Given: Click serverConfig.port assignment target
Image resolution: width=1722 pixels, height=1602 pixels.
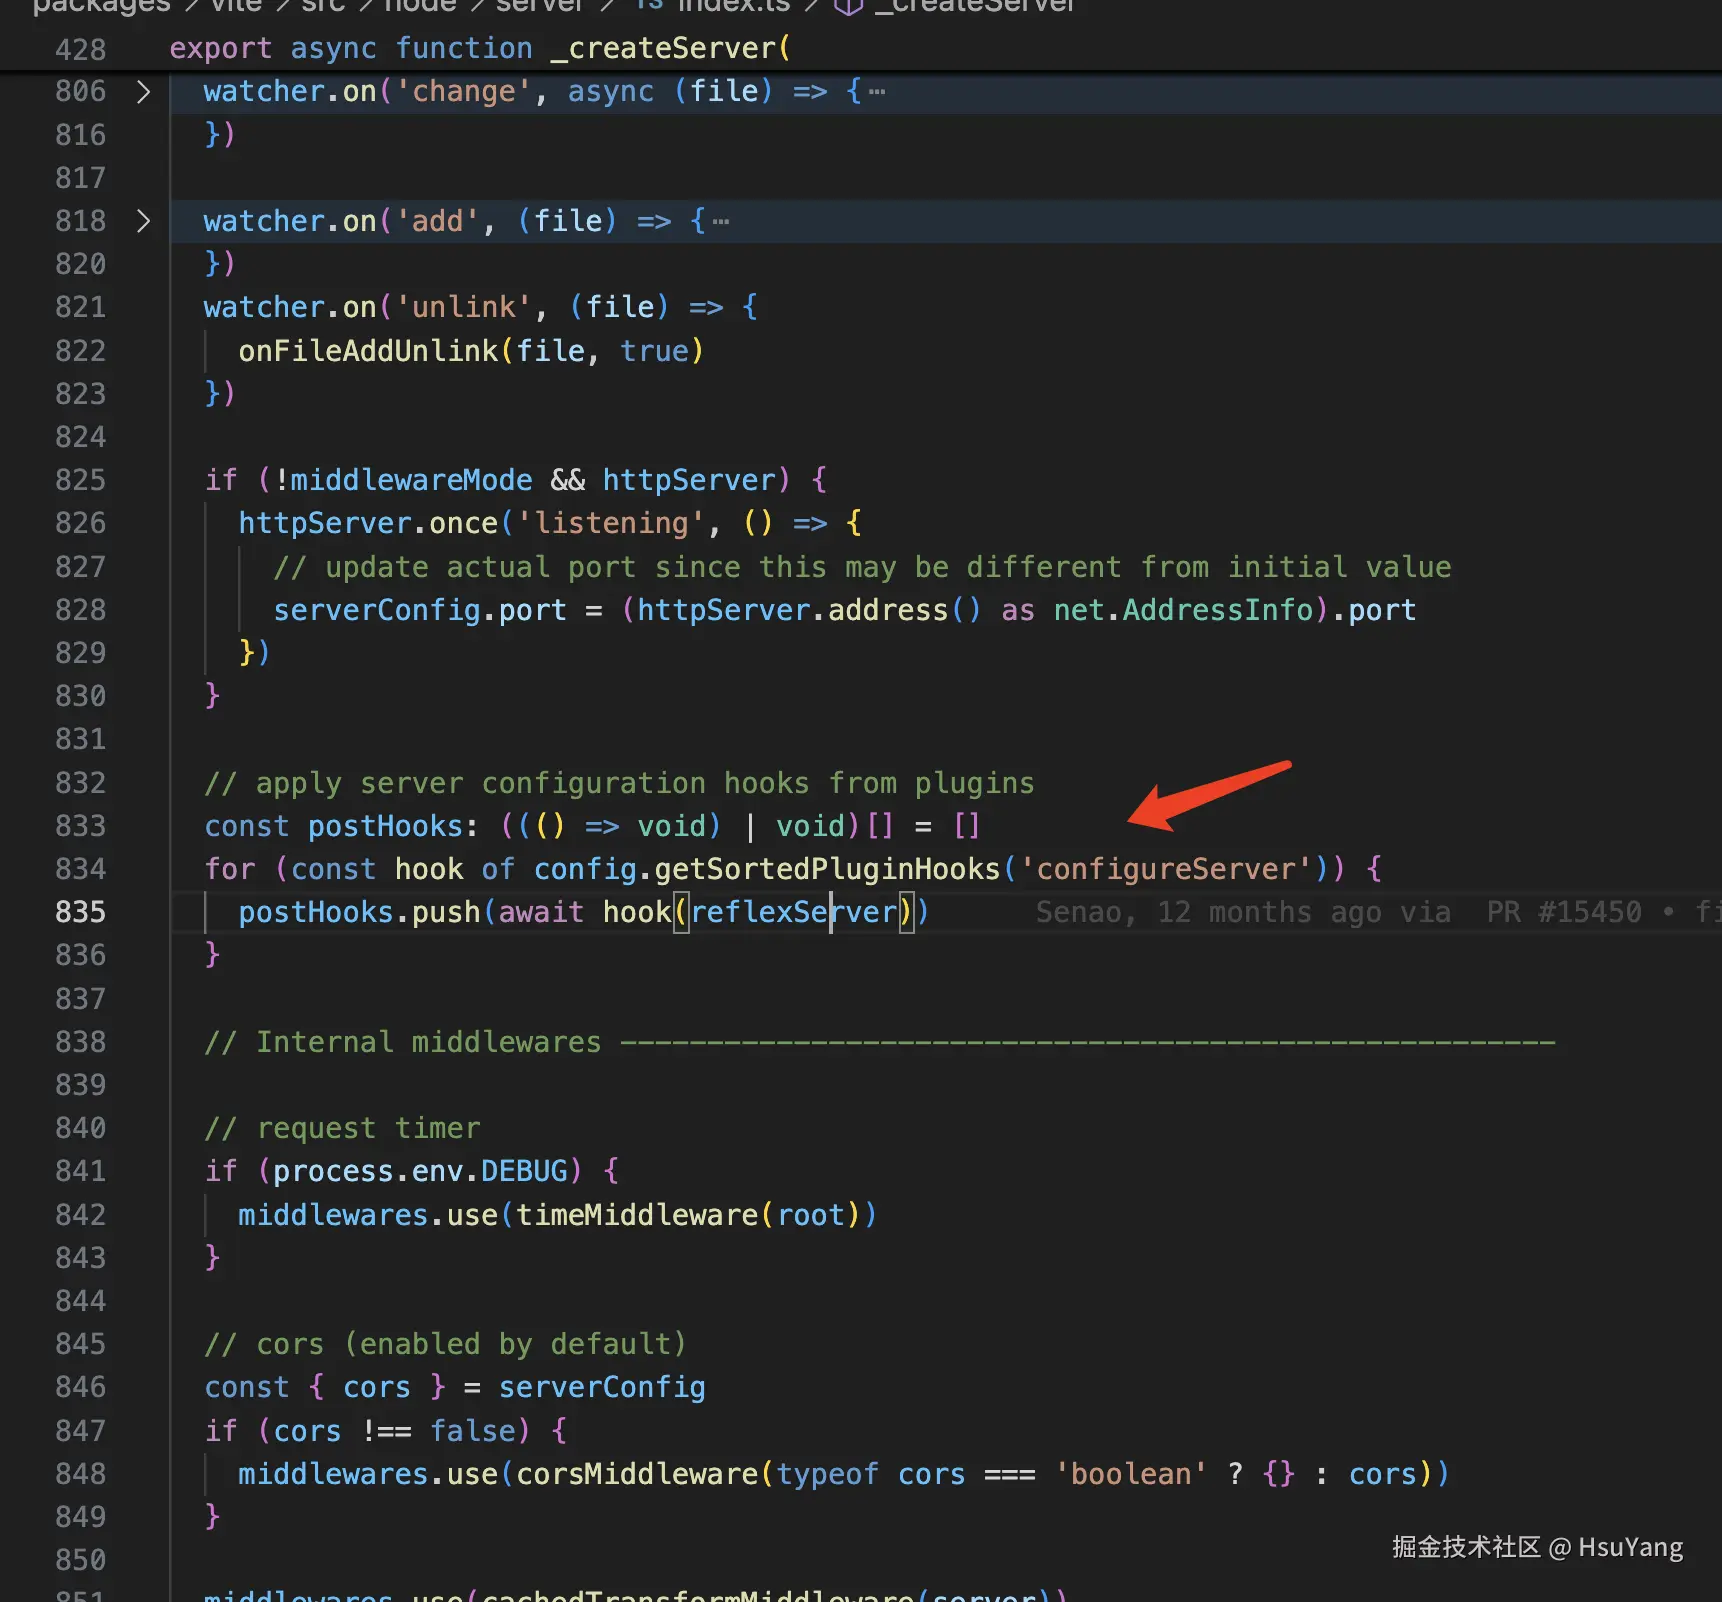Looking at the screenshot, I should pos(420,610).
